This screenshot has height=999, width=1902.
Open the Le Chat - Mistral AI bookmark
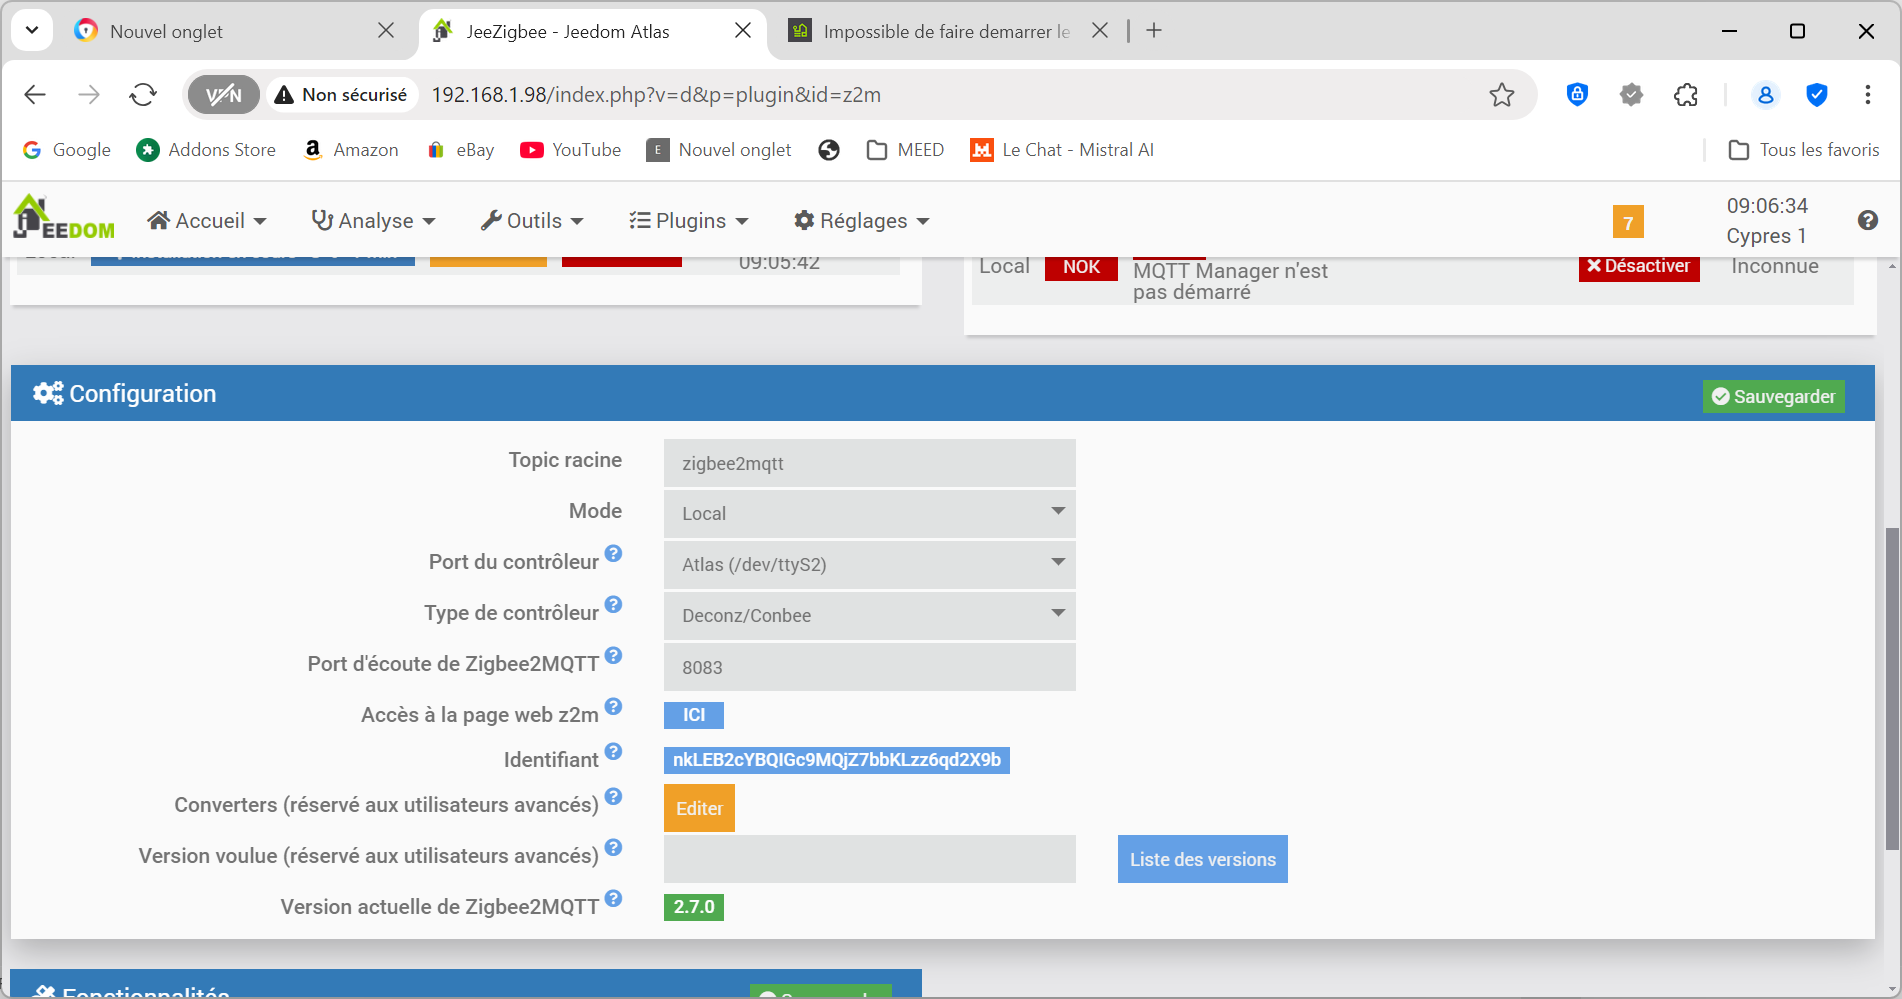tap(1062, 150)
